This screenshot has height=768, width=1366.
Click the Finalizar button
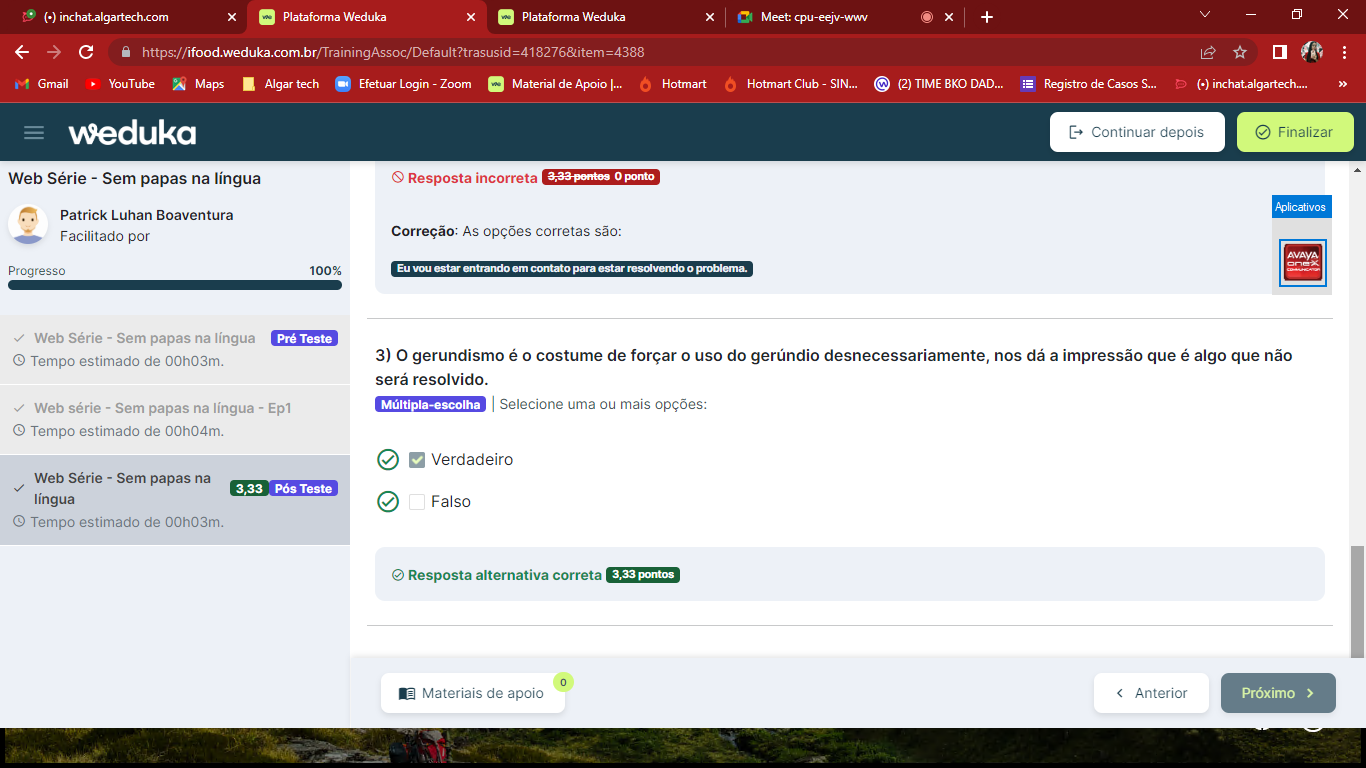pos(1294,132)
